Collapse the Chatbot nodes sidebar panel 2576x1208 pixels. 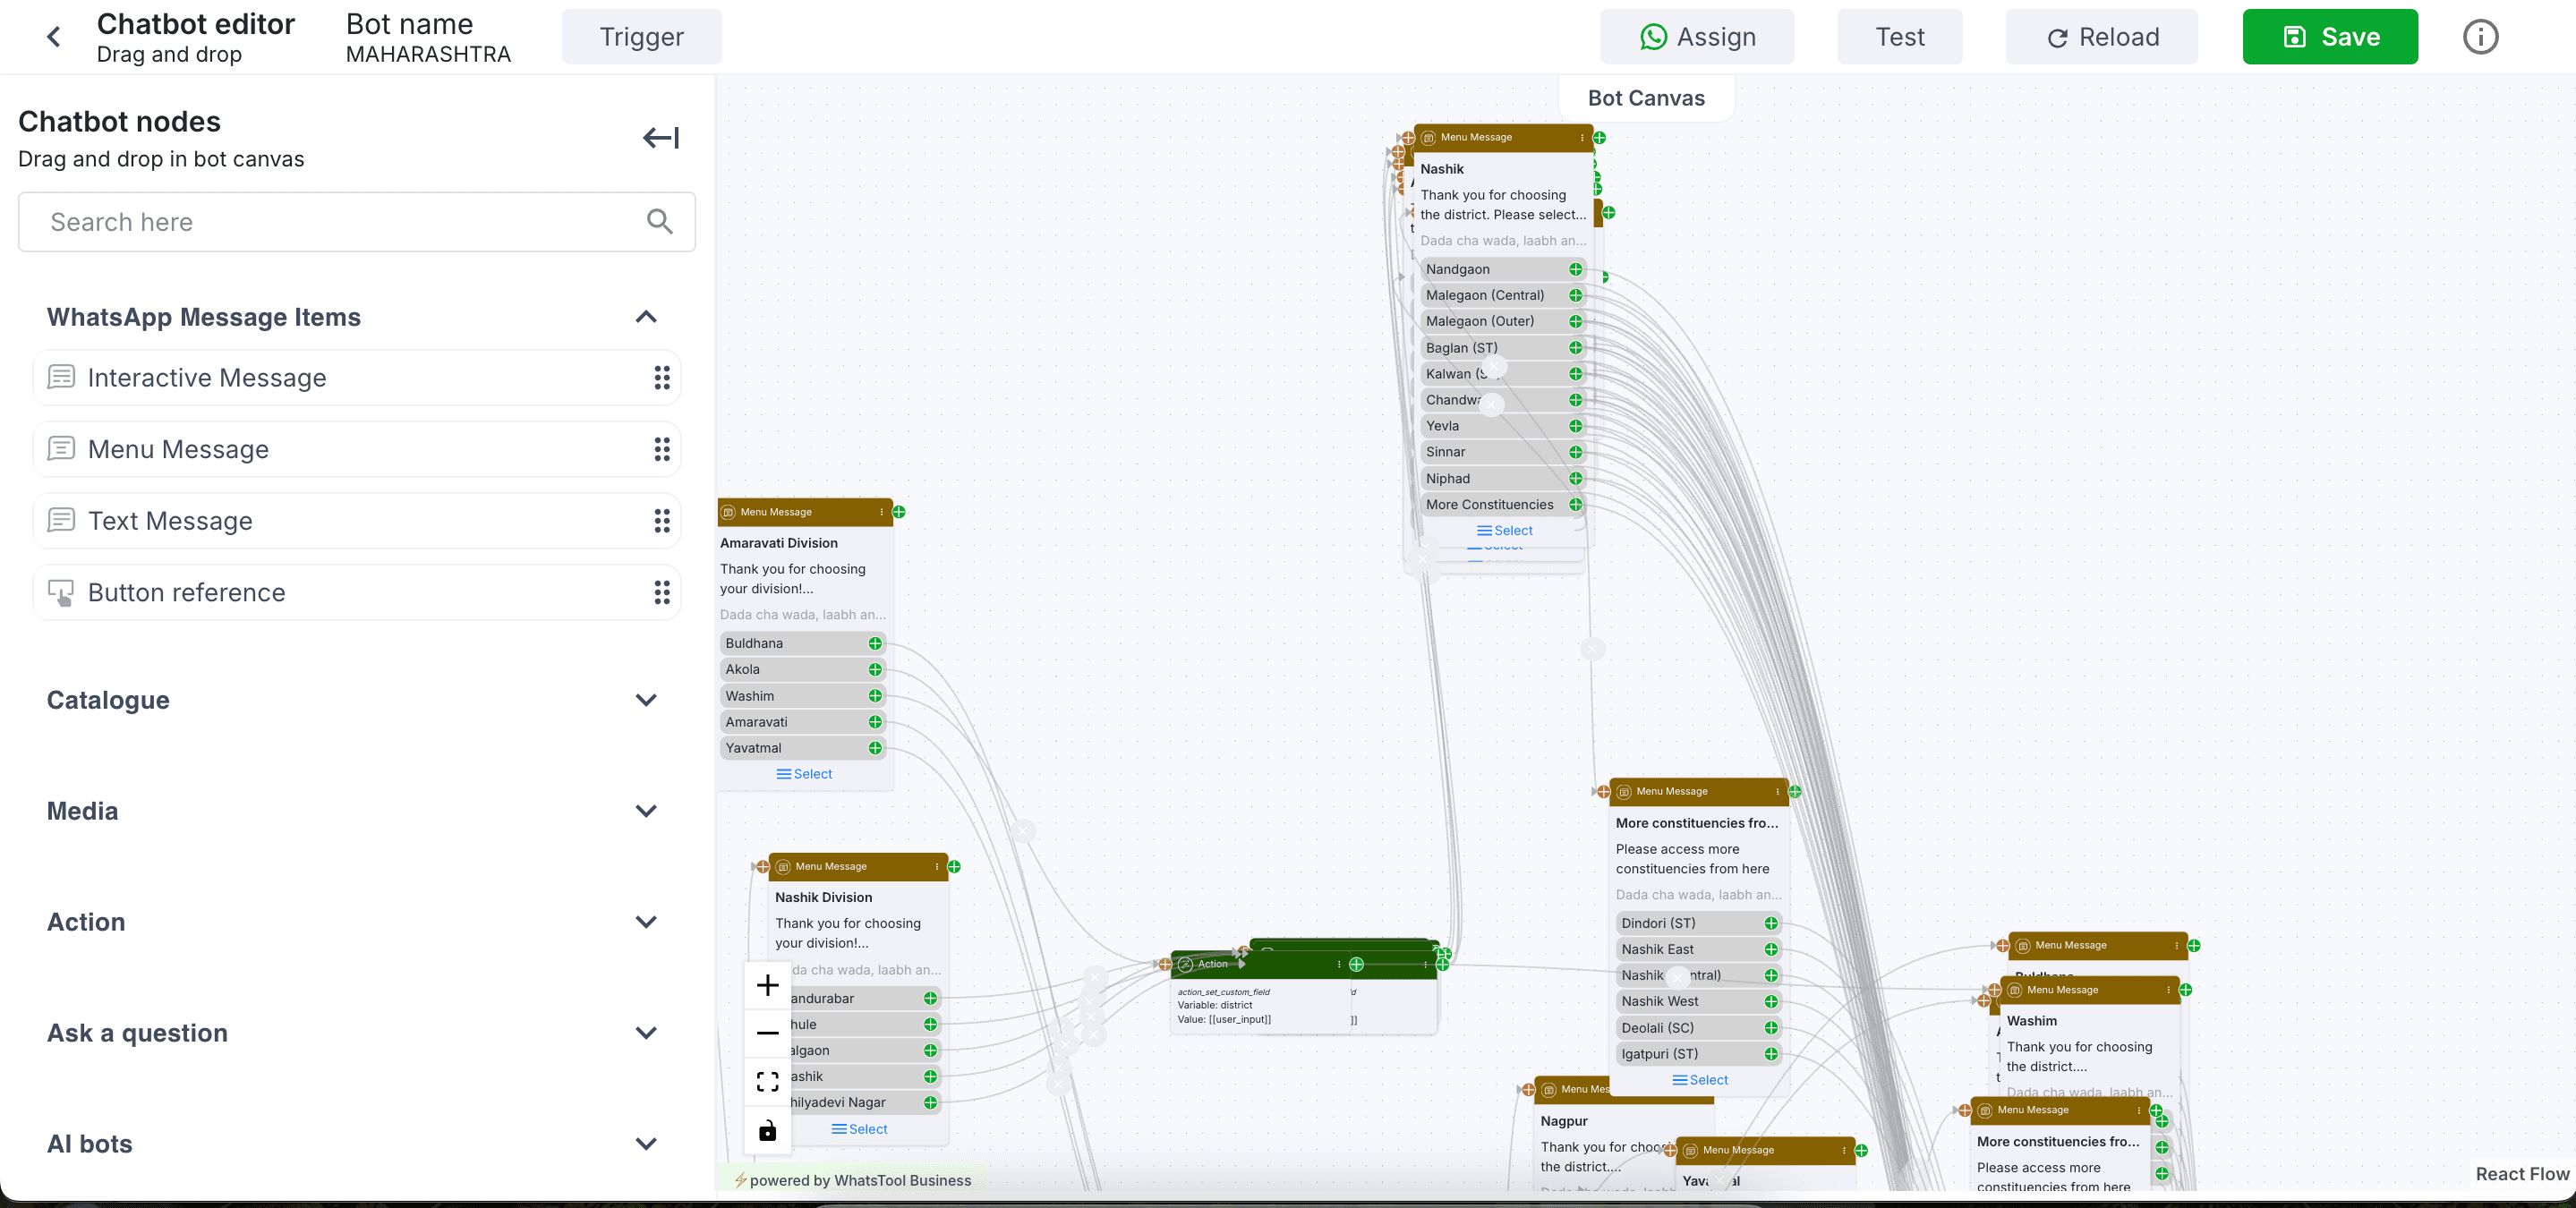point(660,138)
